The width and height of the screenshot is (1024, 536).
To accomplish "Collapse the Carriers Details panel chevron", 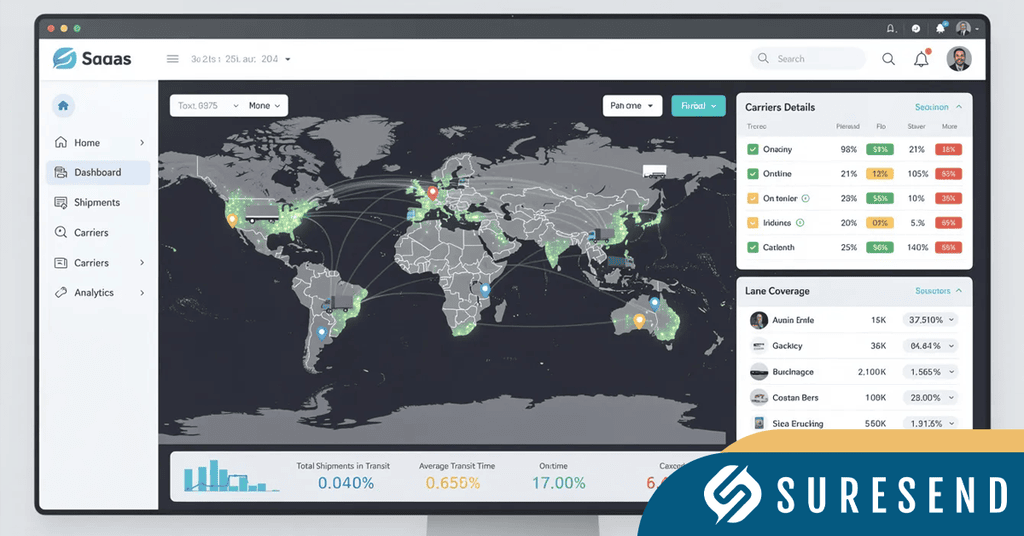I will pos(959,106).
